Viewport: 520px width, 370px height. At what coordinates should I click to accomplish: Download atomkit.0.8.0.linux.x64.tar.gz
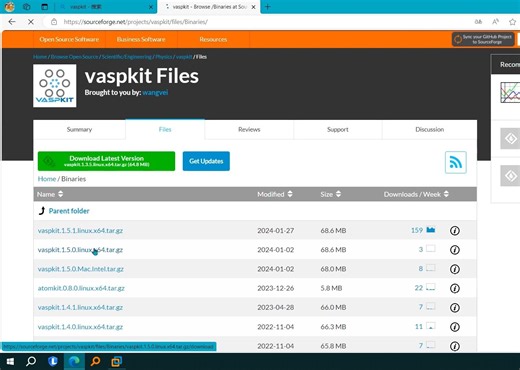pyautogui.click(x=81, y=288)
